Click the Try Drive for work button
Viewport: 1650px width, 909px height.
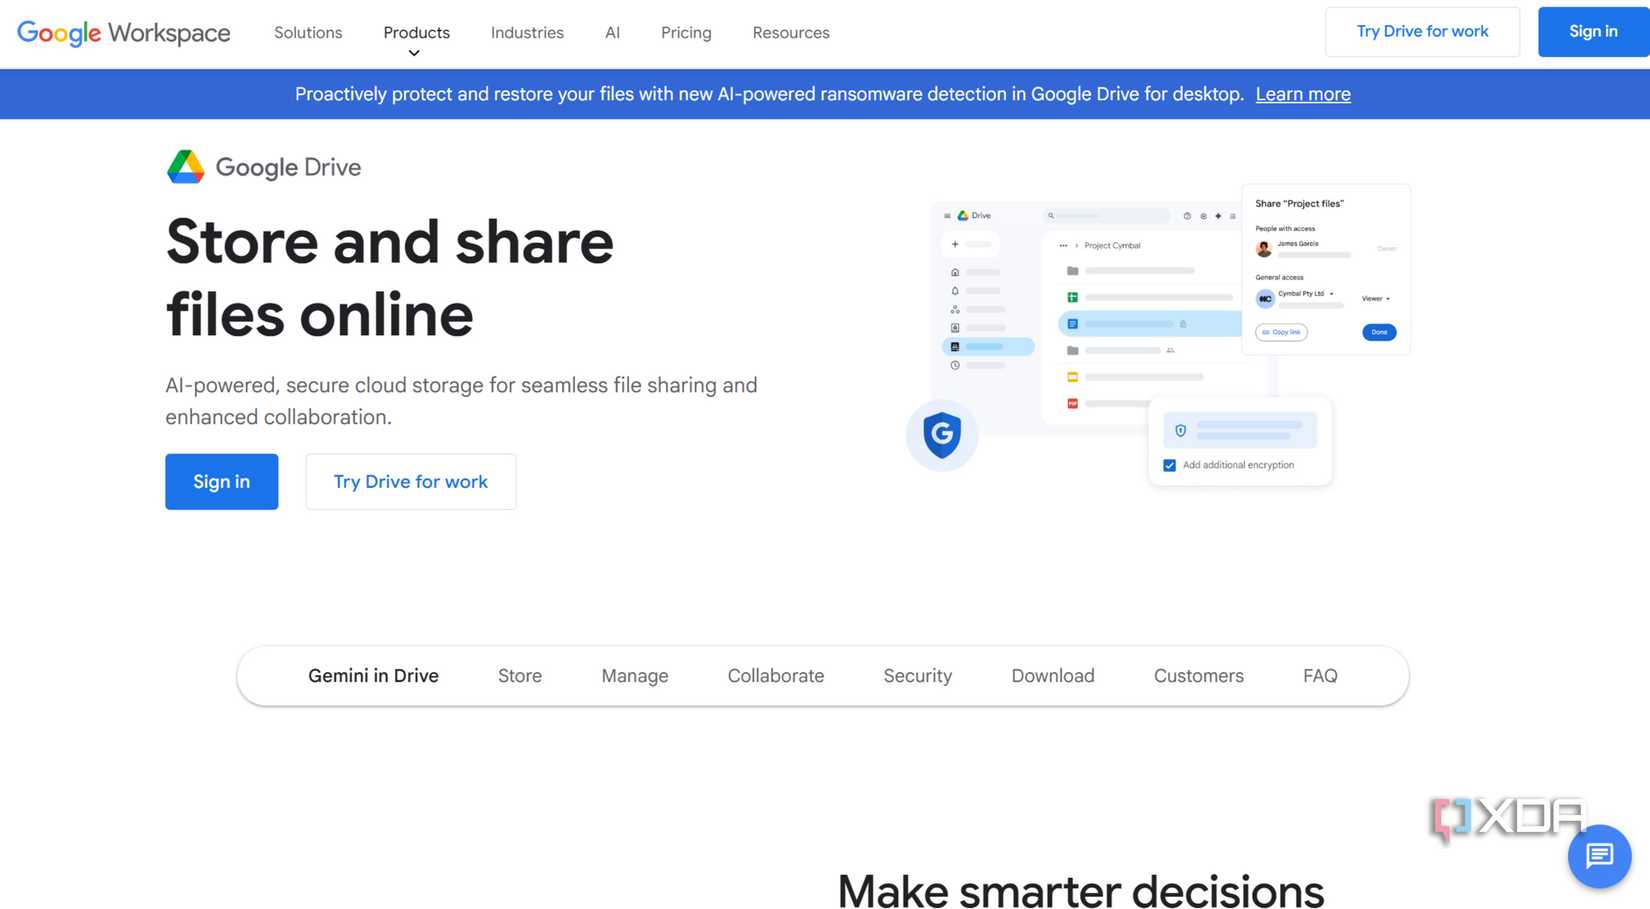tap(410, 481)
